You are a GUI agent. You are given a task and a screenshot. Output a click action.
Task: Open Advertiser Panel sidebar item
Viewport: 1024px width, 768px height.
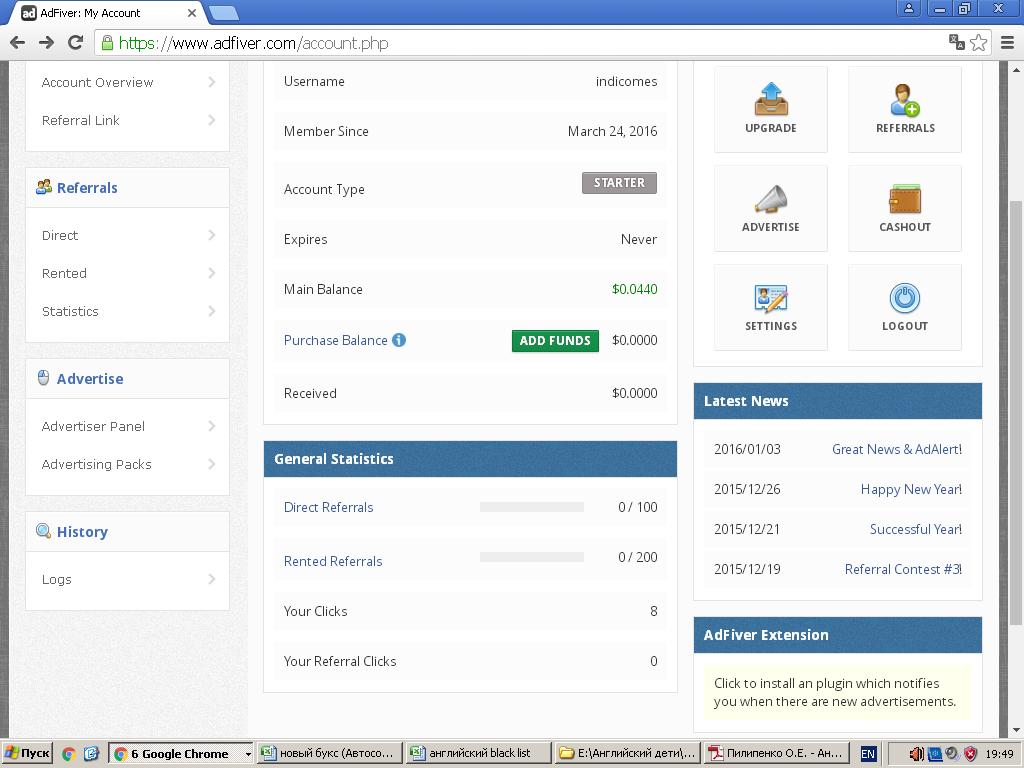coord(128,426)
